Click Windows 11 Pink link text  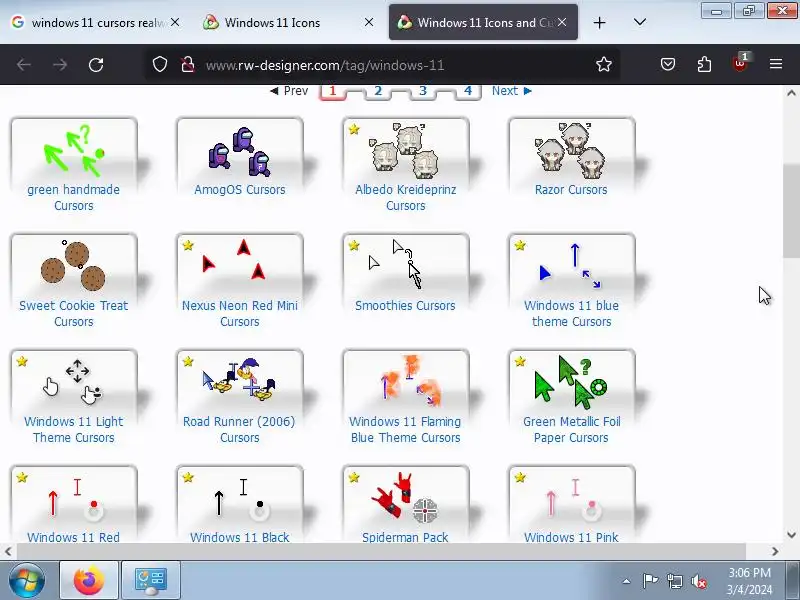click(x=571, y=537)
